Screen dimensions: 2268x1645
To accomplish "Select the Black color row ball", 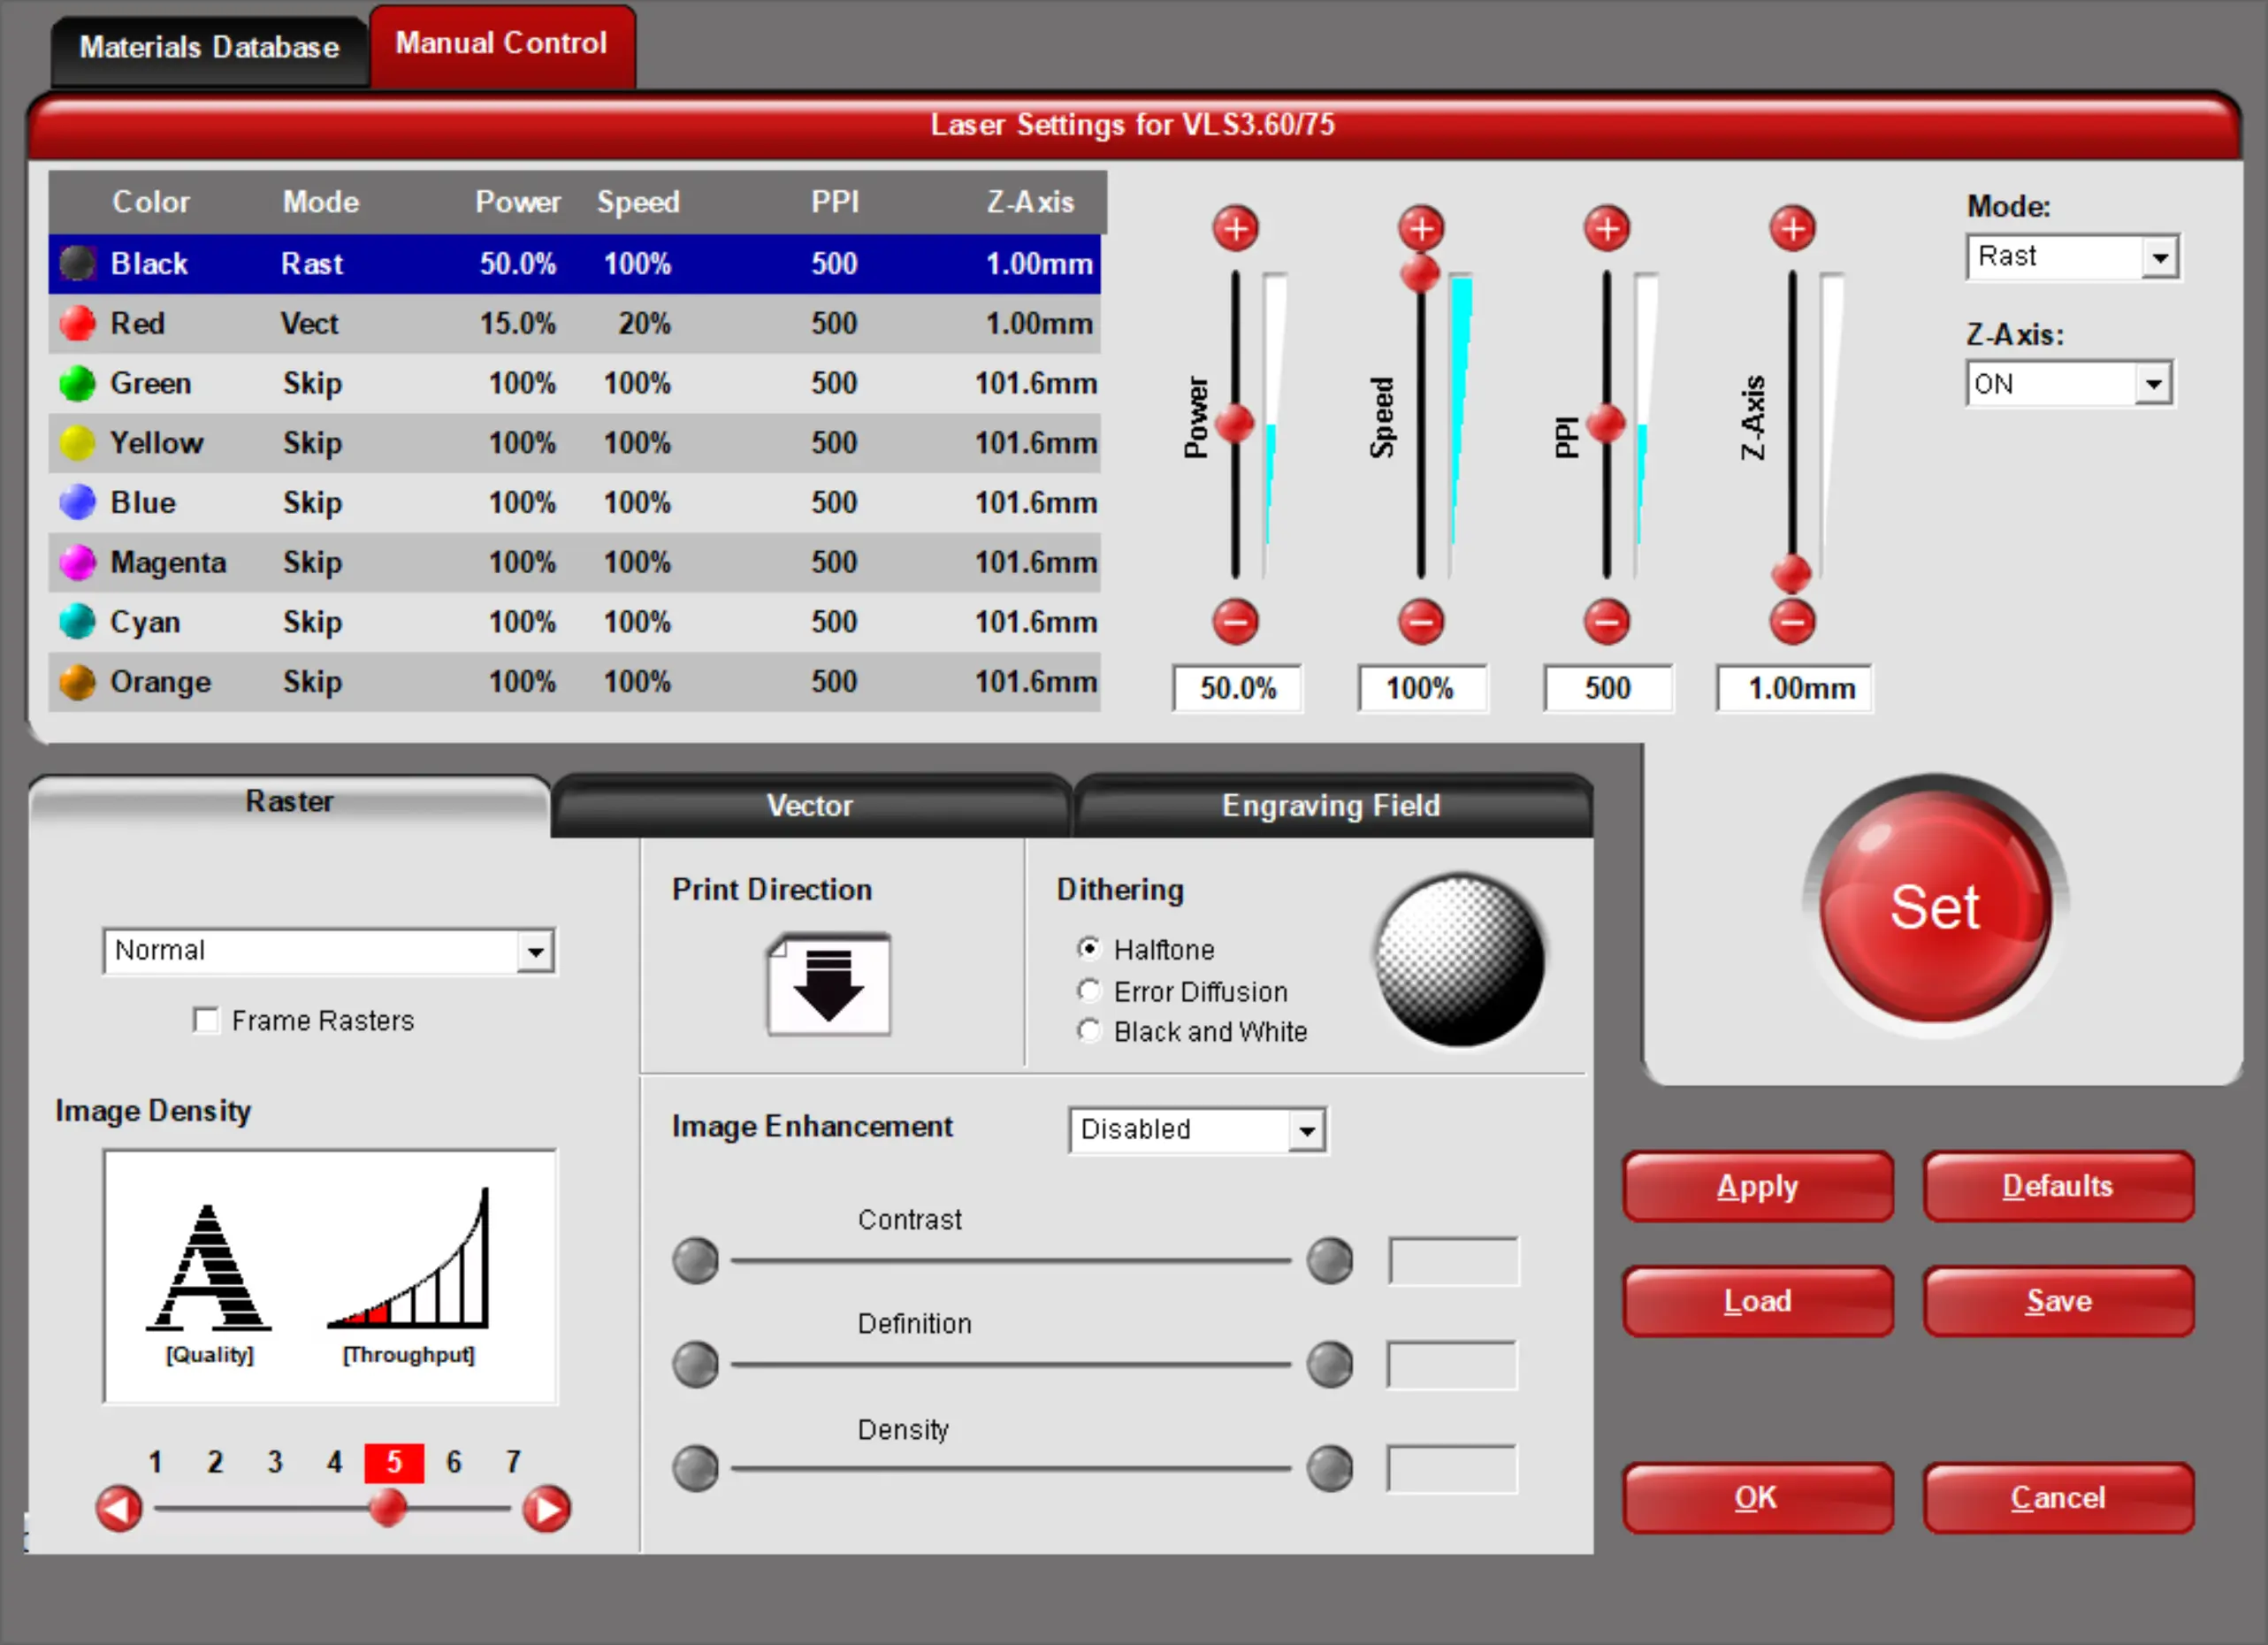I will pos(77,263).
